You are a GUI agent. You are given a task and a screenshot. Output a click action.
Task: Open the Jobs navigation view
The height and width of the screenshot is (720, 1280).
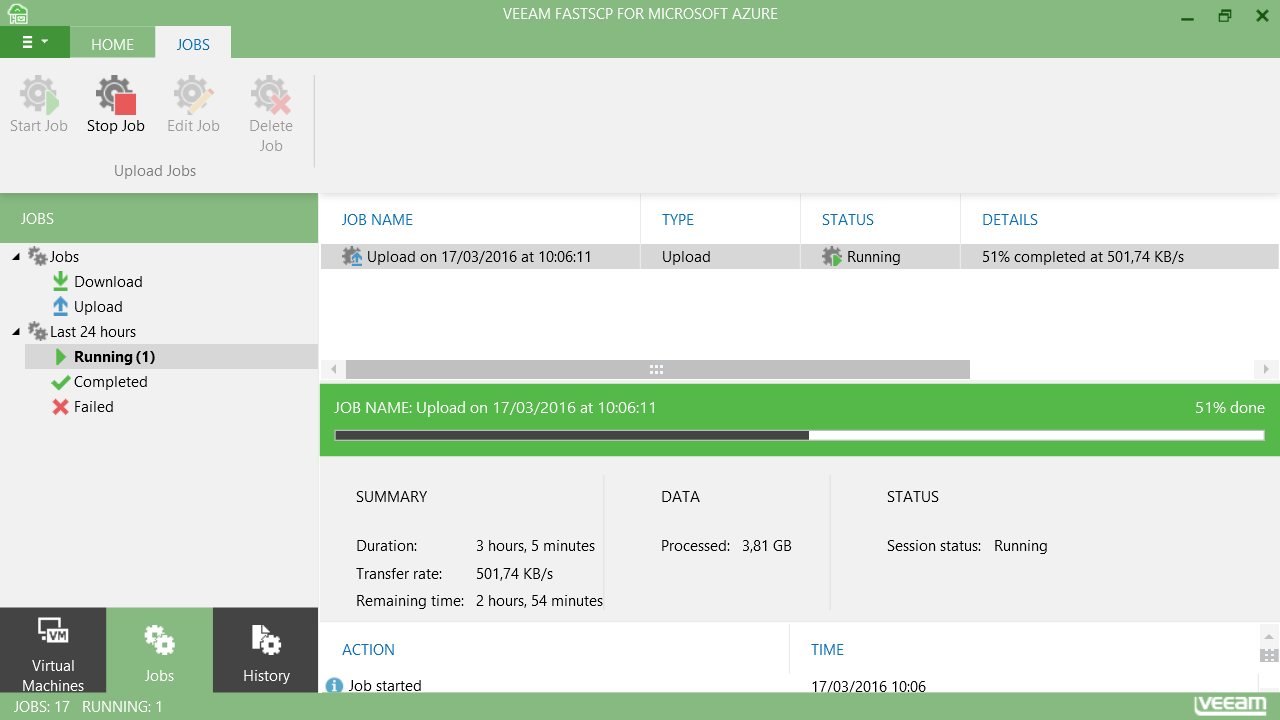coord(159,650)
